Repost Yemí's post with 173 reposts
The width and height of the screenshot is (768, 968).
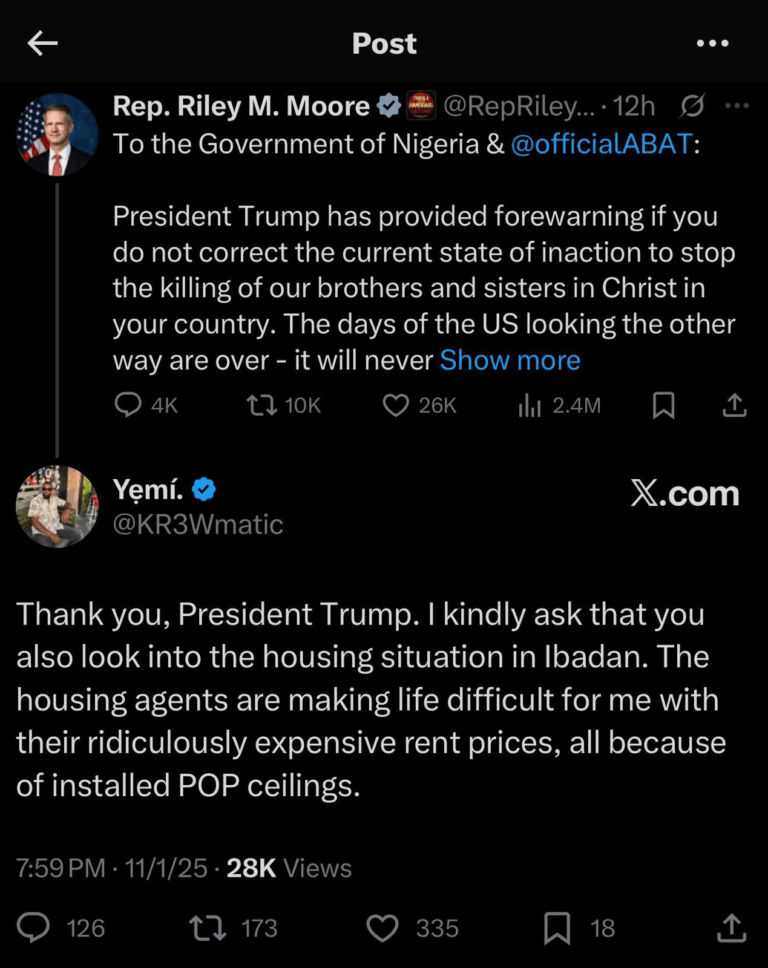point(206,928)
